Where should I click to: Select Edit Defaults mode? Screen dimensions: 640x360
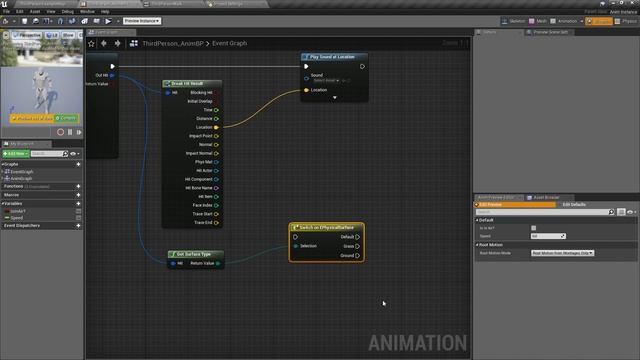tap(574, 204)
